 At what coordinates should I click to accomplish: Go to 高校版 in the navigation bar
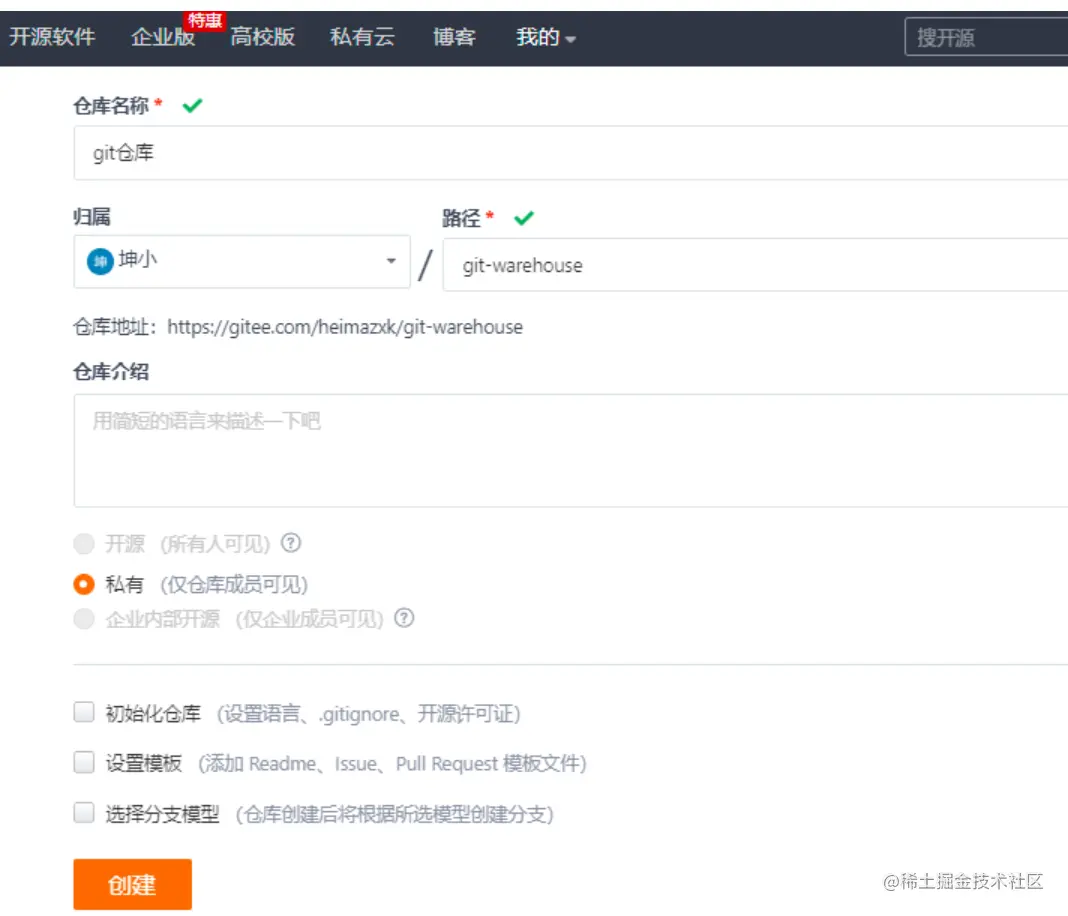click(x=263, y=37)
